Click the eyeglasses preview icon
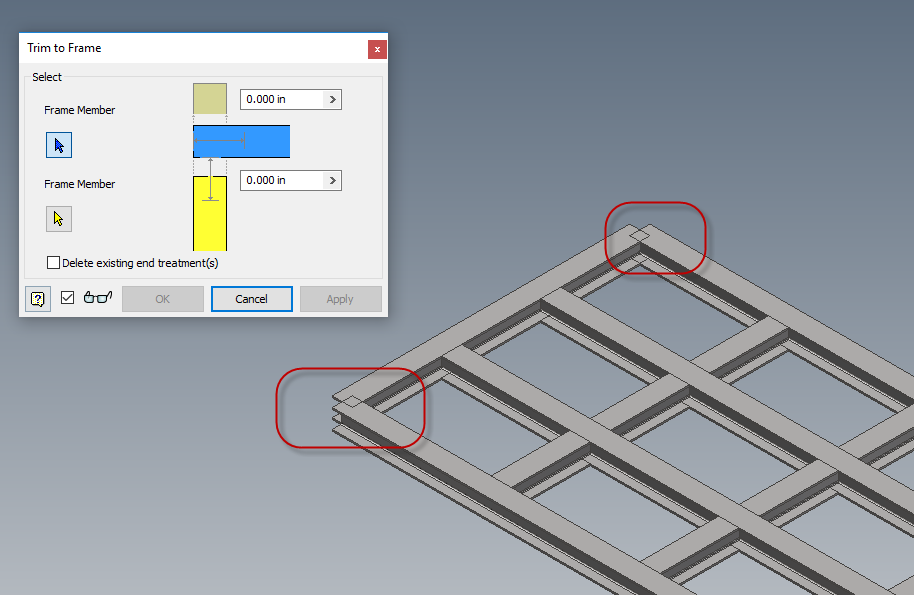914x595 pixels. pyautogui.click(x=99, y=298)
